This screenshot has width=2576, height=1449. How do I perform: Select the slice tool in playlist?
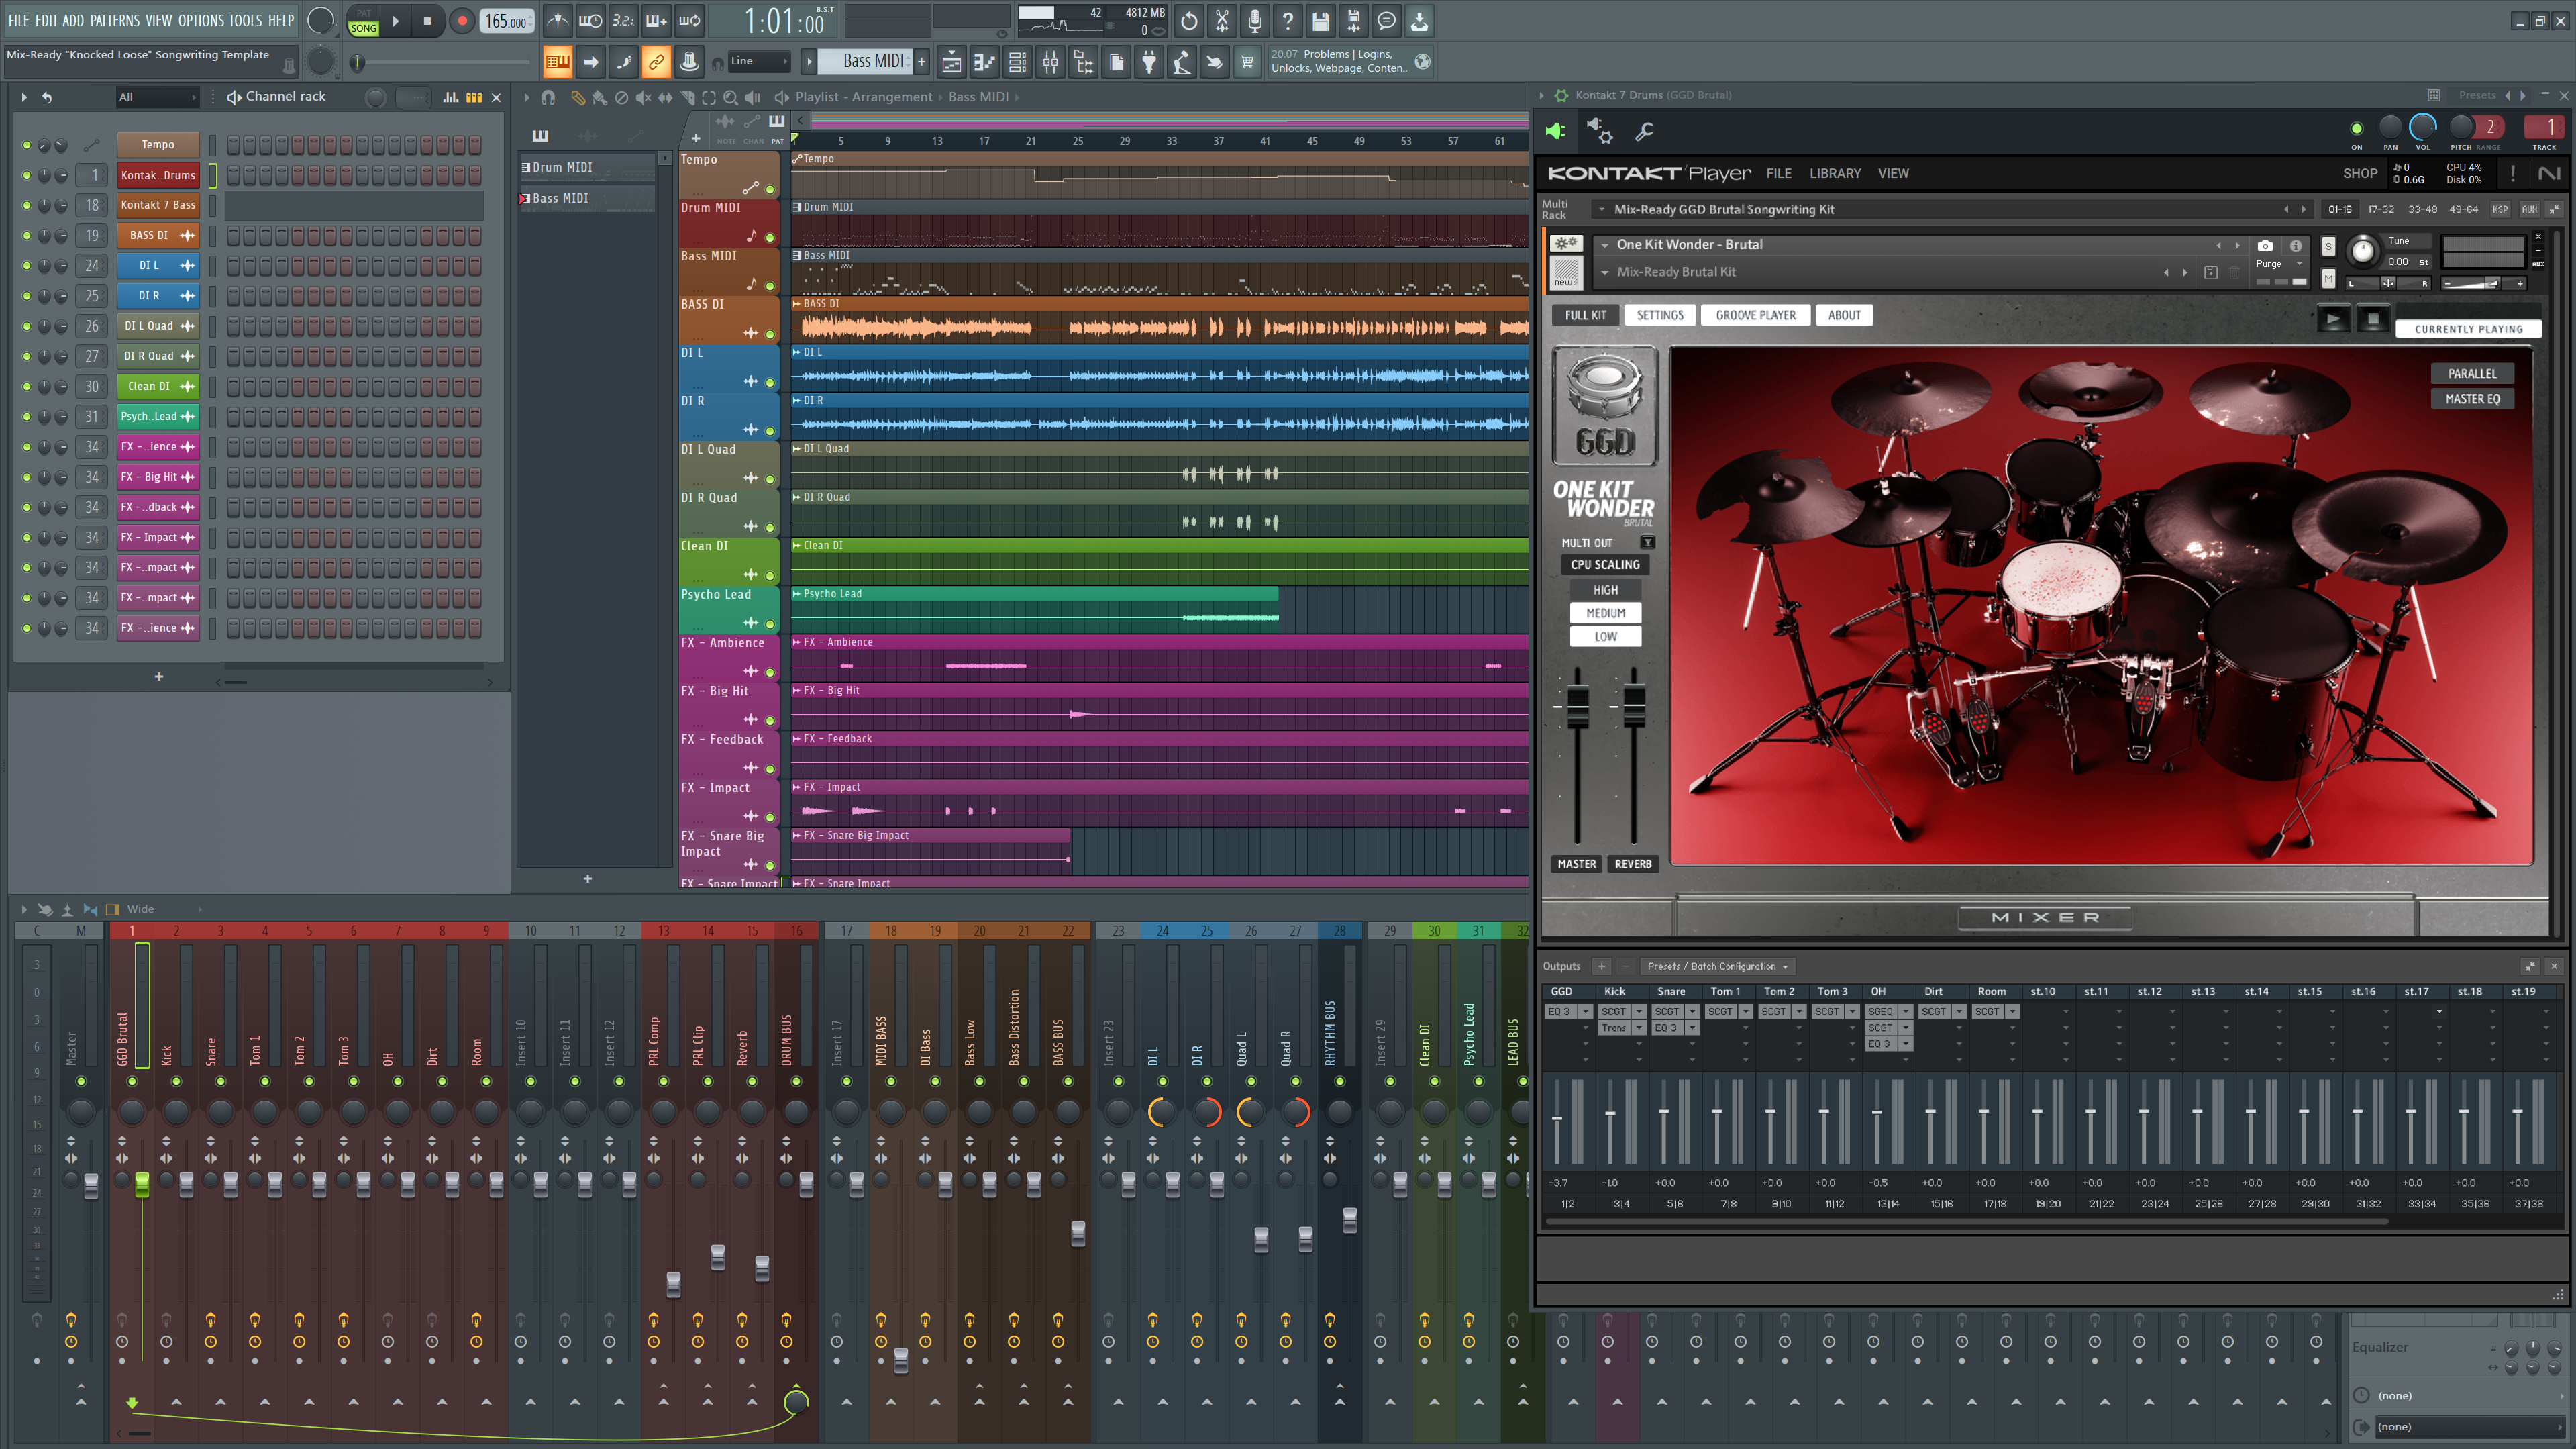point(688,97)
